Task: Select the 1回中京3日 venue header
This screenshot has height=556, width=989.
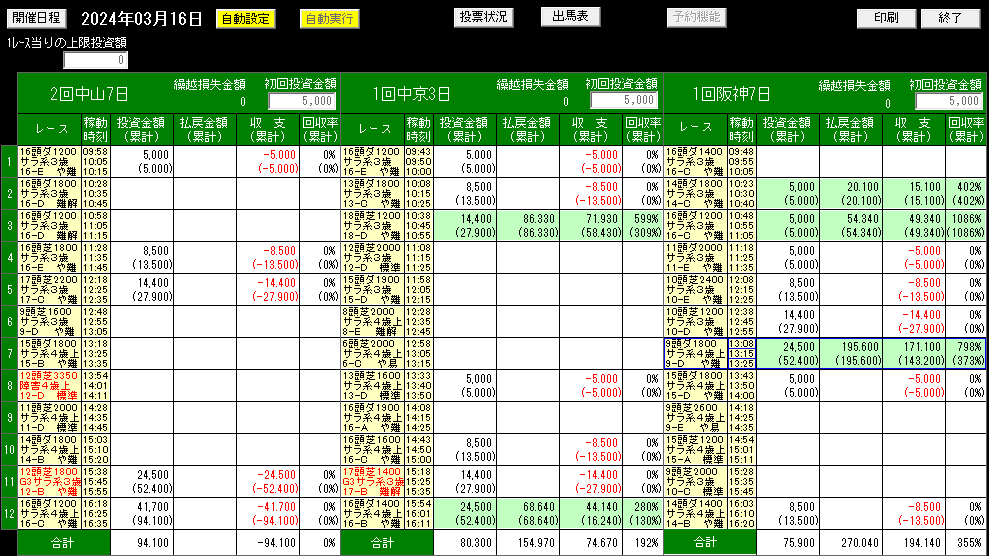Action: coord(412,94)
